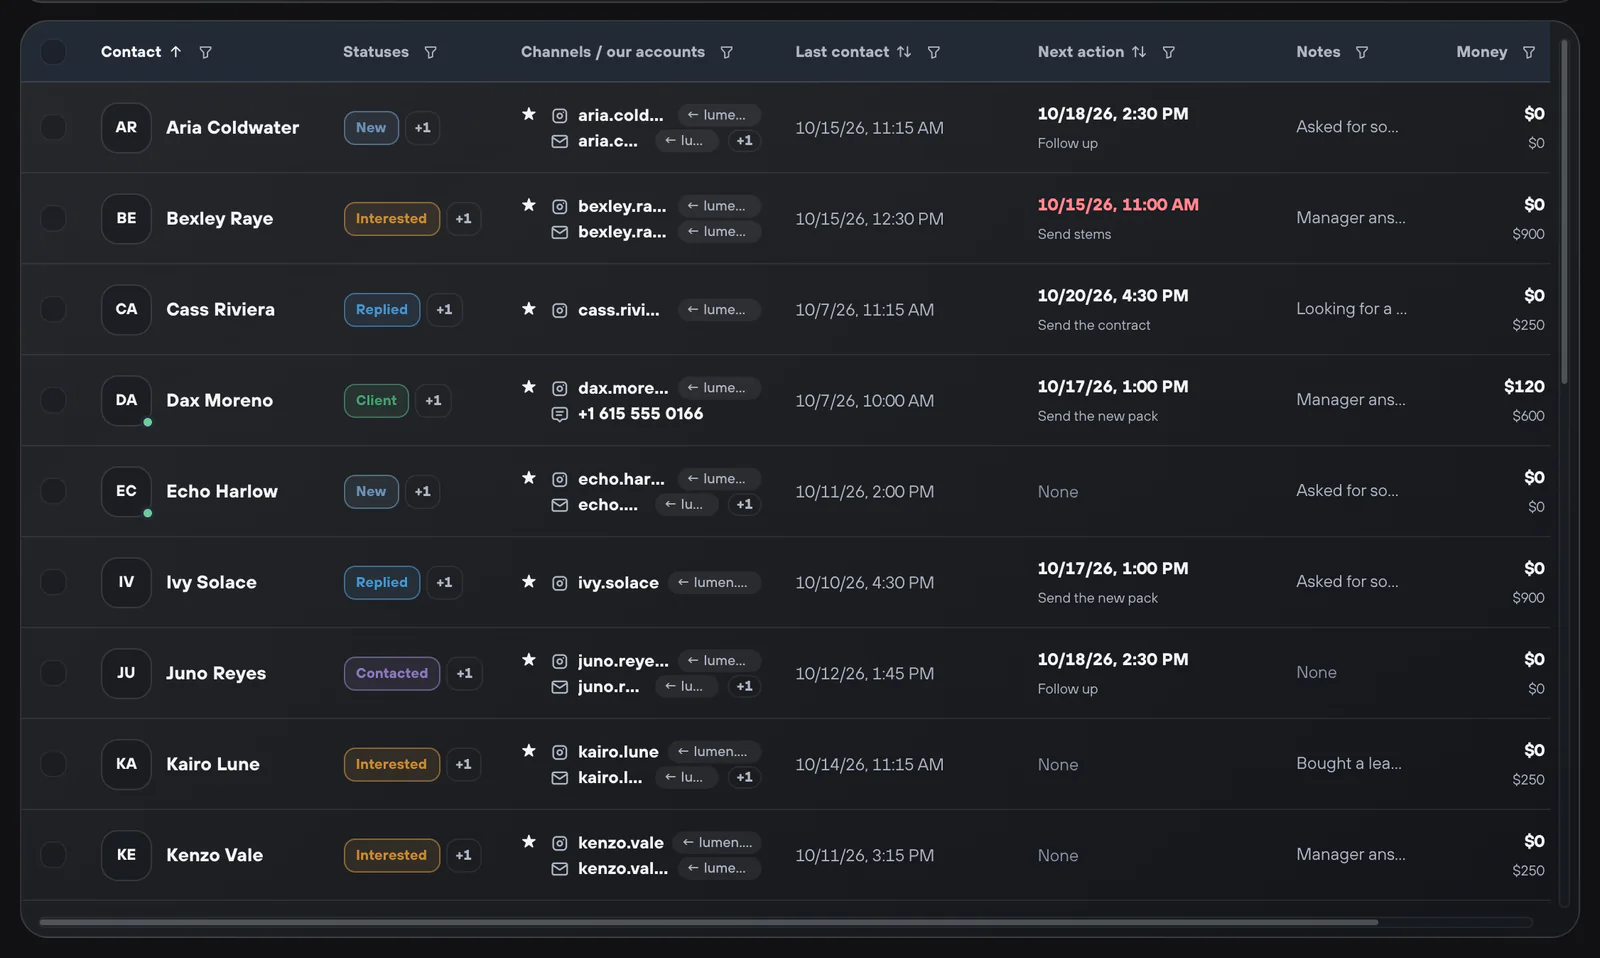The image size is (1600, 958).
Task: Select the Kenzo Vale row checkbox
Action: [53, 855]
